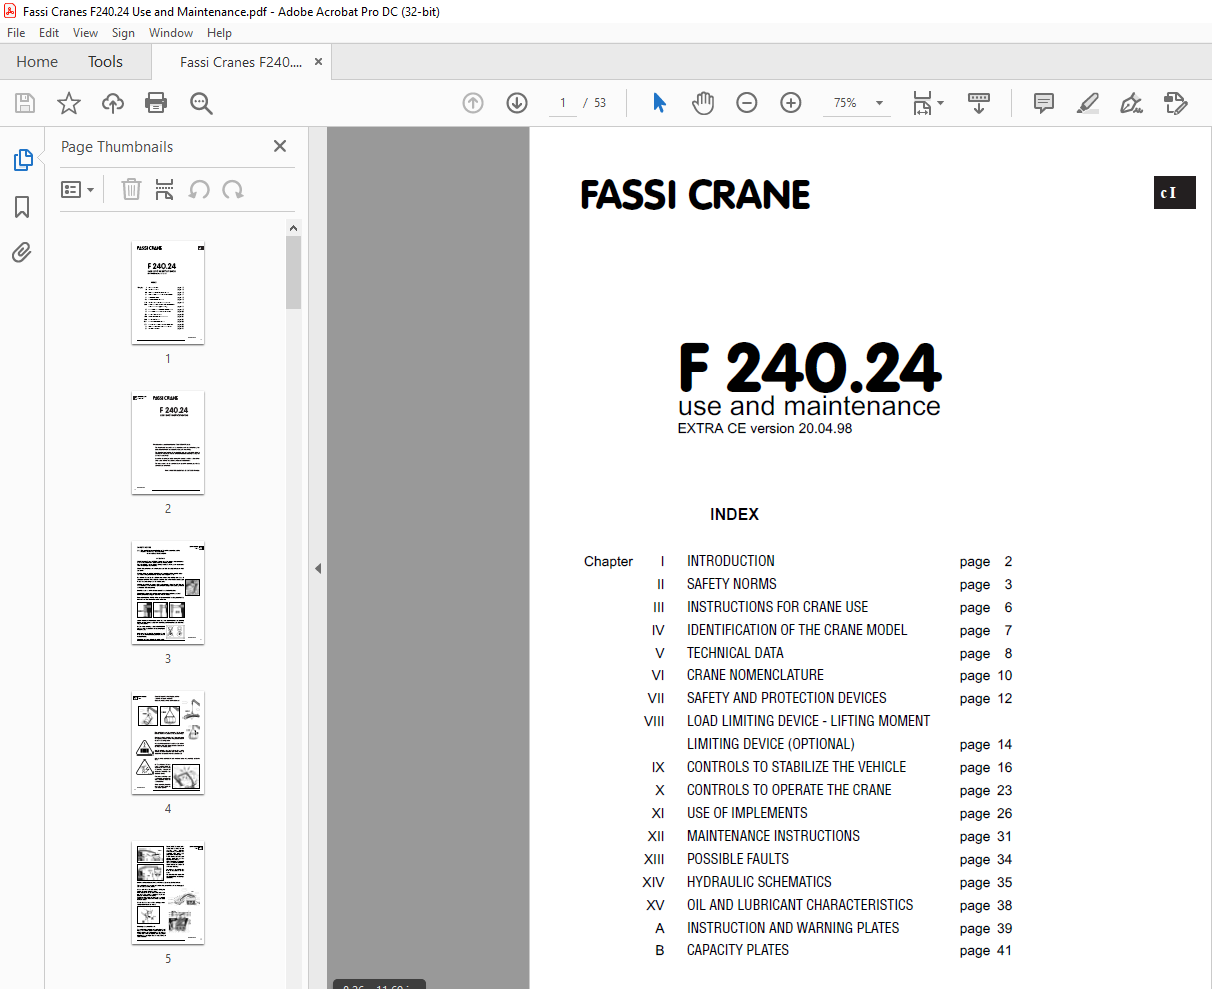Open the Attachments paperclip panel

pyautogui.click(x=22, y=253)
